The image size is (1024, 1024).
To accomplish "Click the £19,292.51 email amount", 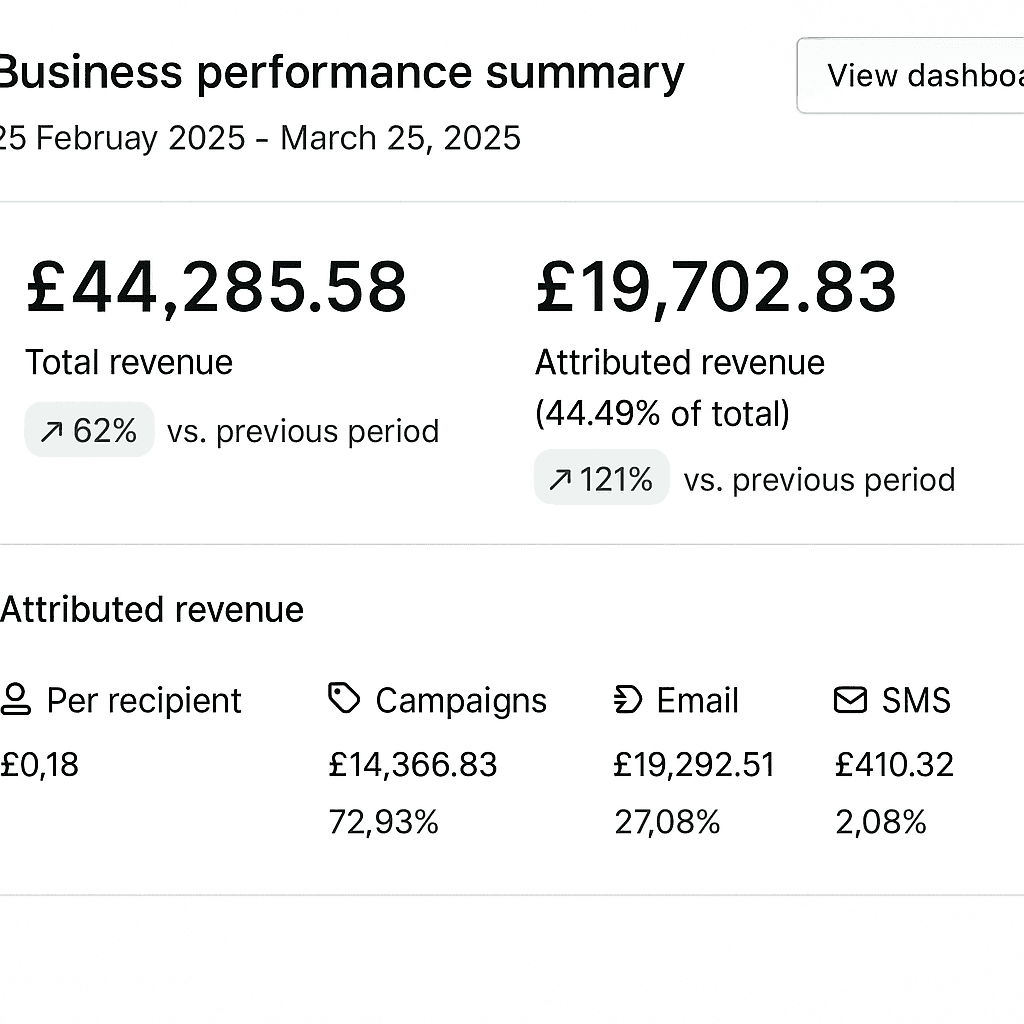I will (694, 765).
